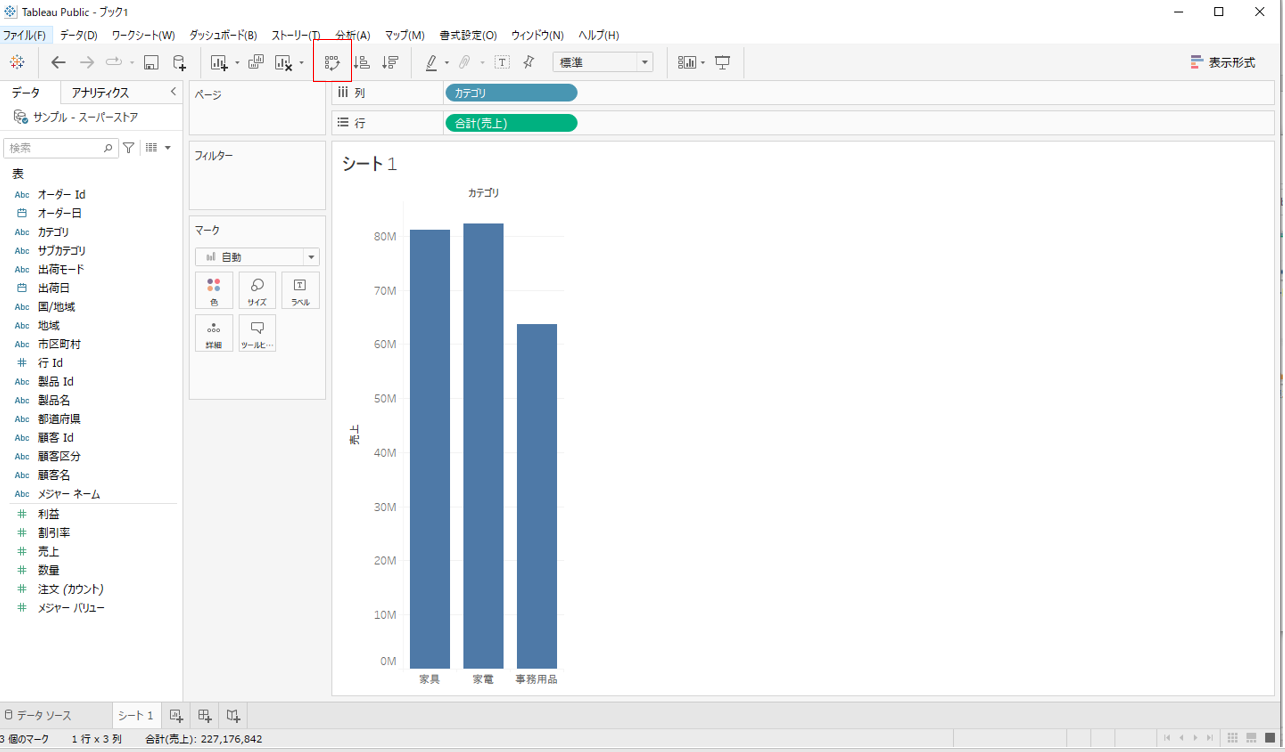The height and width of the screenshot is (752, 1285).
Task: Expand the highlight dropdown arrow
Action: [446, 63]
